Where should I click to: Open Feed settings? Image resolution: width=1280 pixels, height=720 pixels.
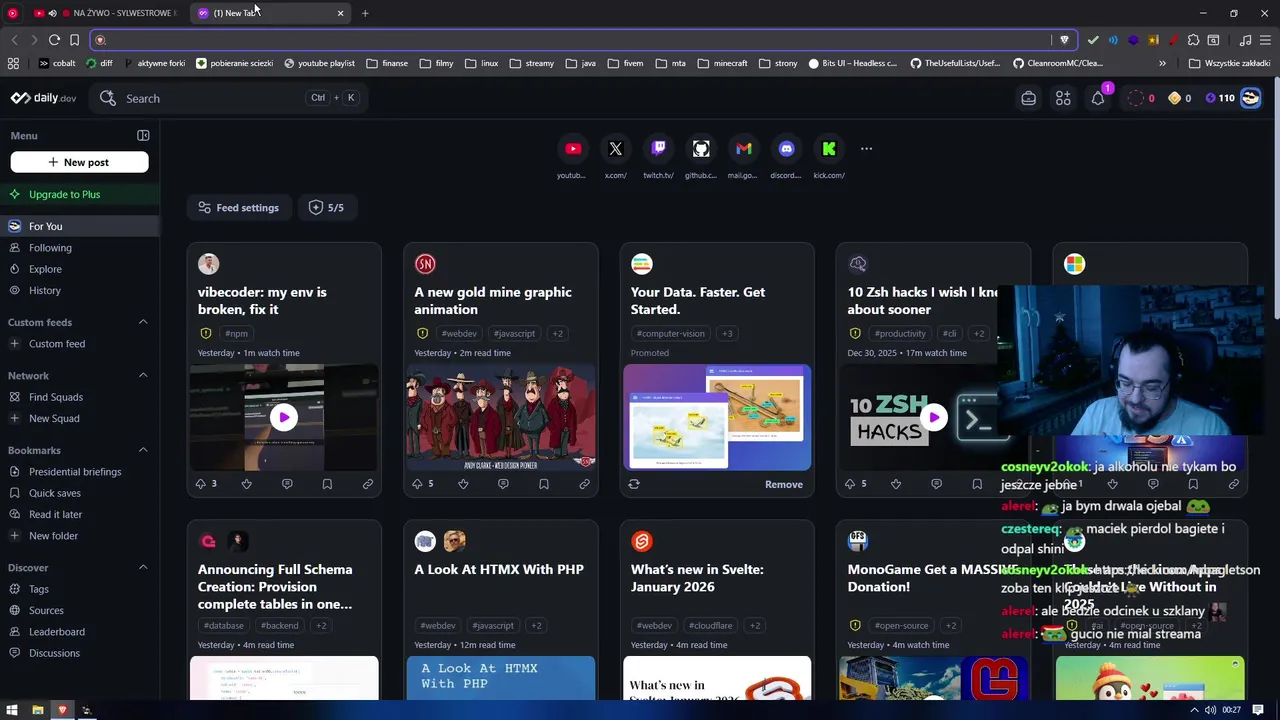[239, 208]
